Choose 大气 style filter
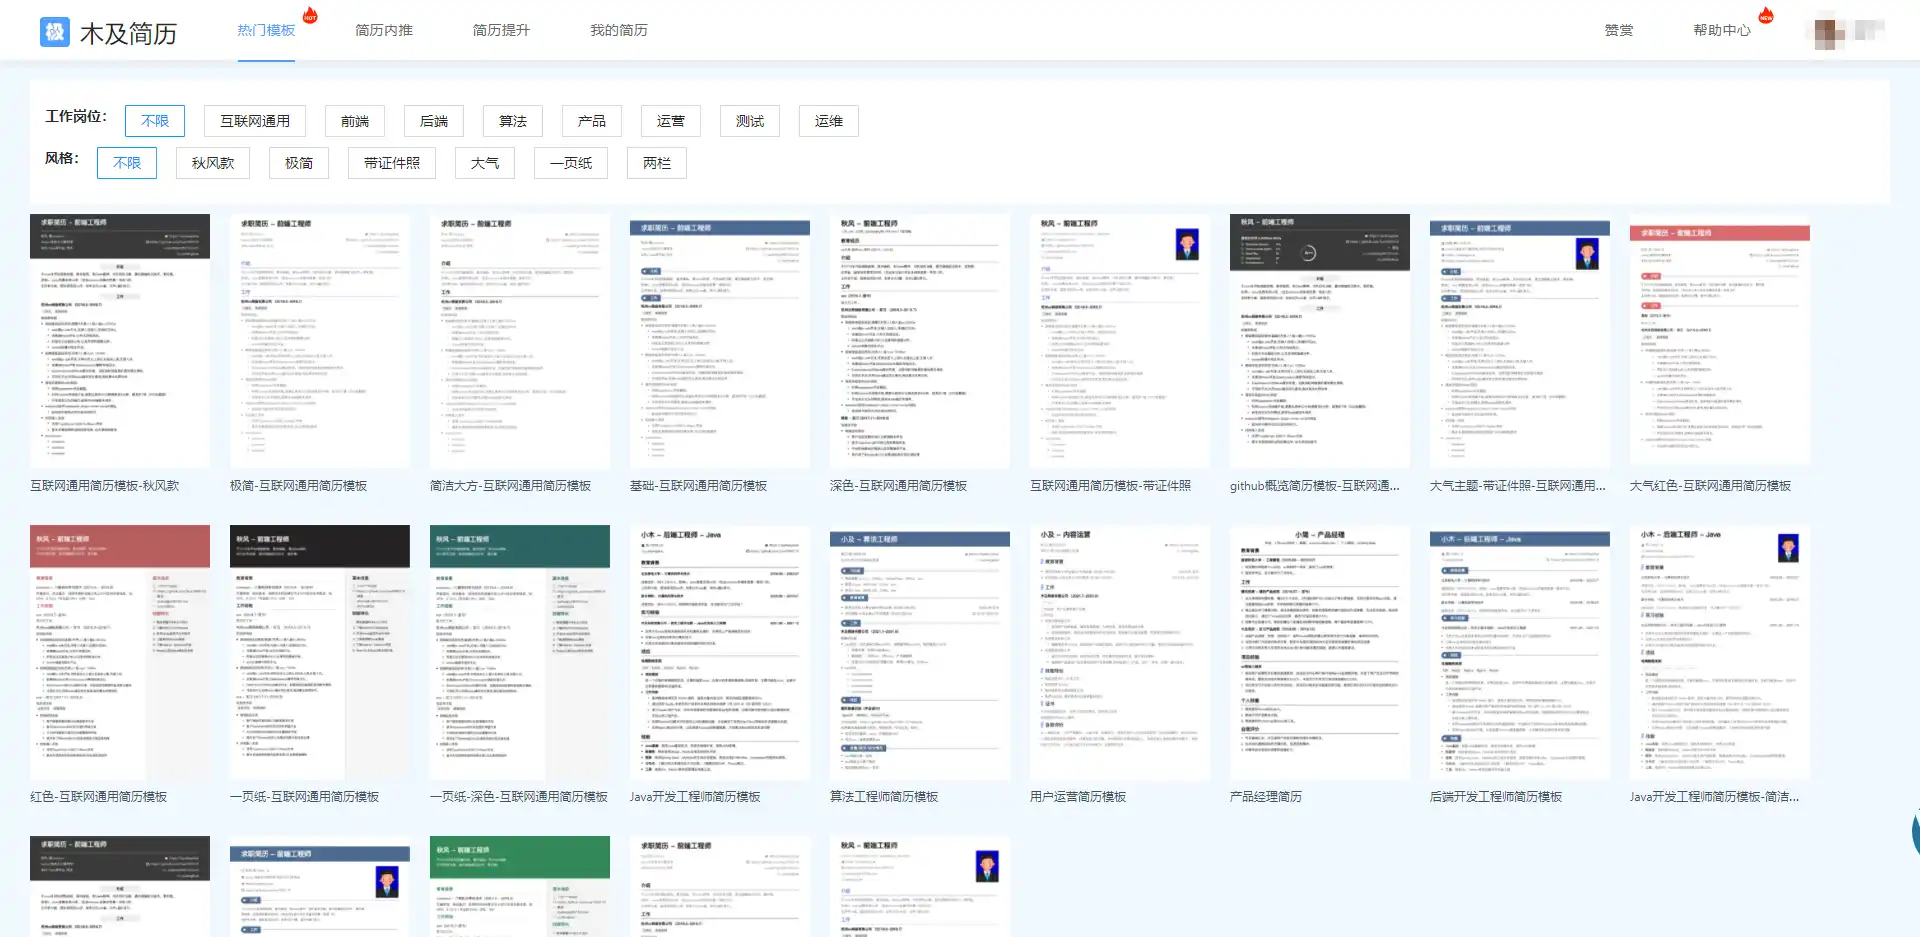 point(485,163)
